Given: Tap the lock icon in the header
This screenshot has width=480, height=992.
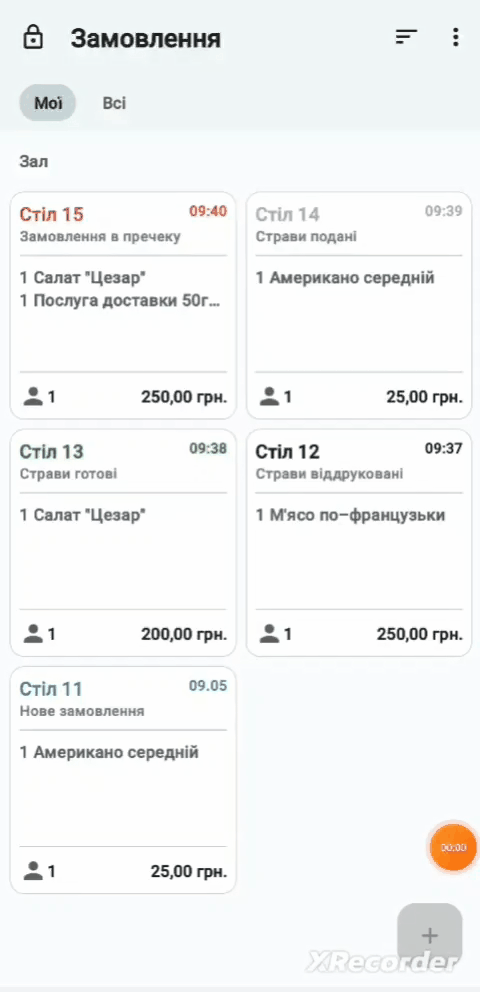Looking at the screenshot, I should click(33, 37).
